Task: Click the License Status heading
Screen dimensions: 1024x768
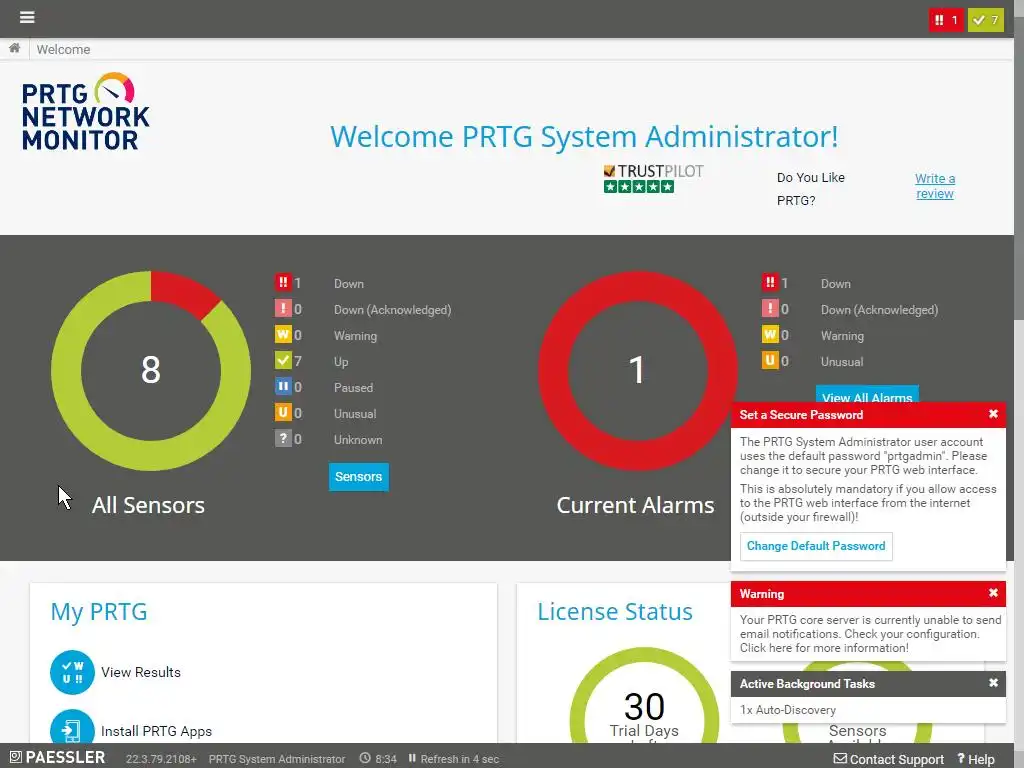Action: (615, 612)
